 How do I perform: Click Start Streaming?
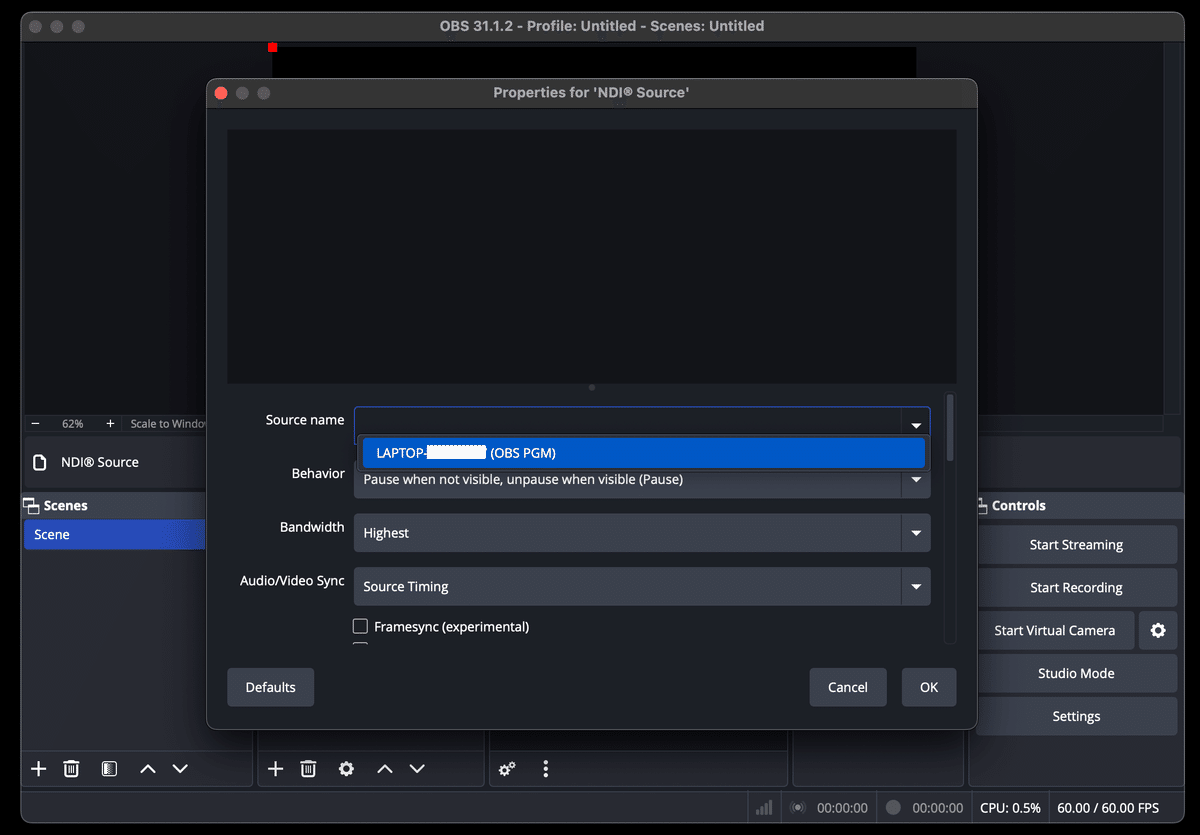coord(1076,544)
